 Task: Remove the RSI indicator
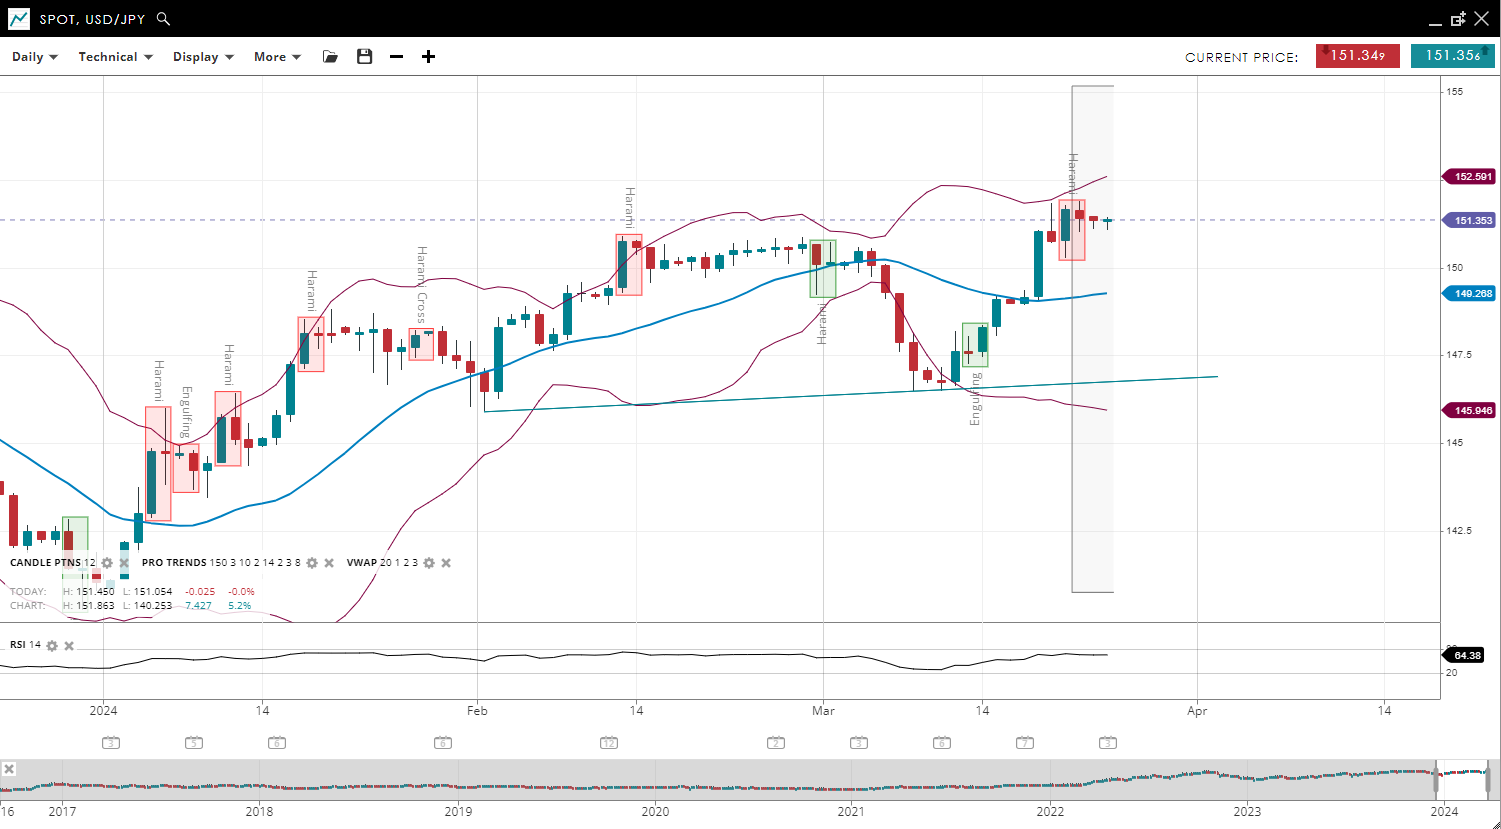click(x=69, y=645)
